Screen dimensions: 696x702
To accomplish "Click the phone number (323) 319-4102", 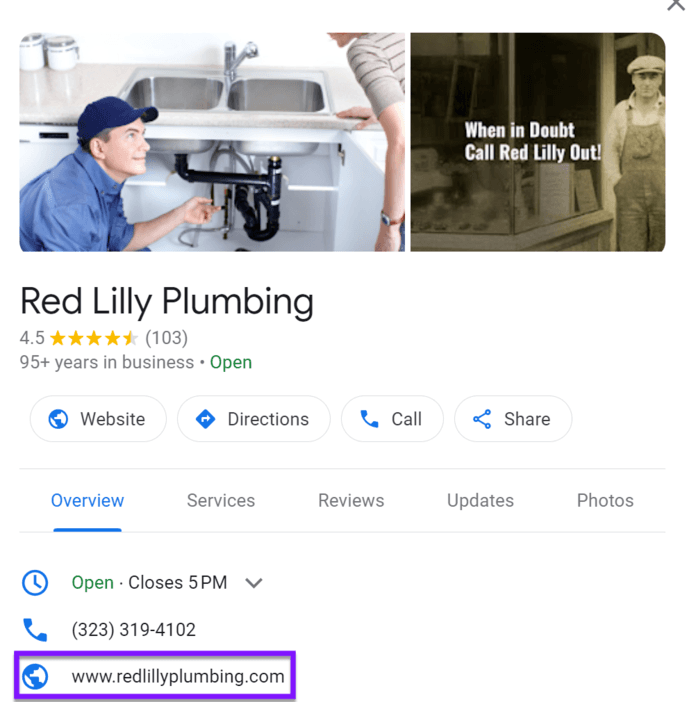I will 133,629.
